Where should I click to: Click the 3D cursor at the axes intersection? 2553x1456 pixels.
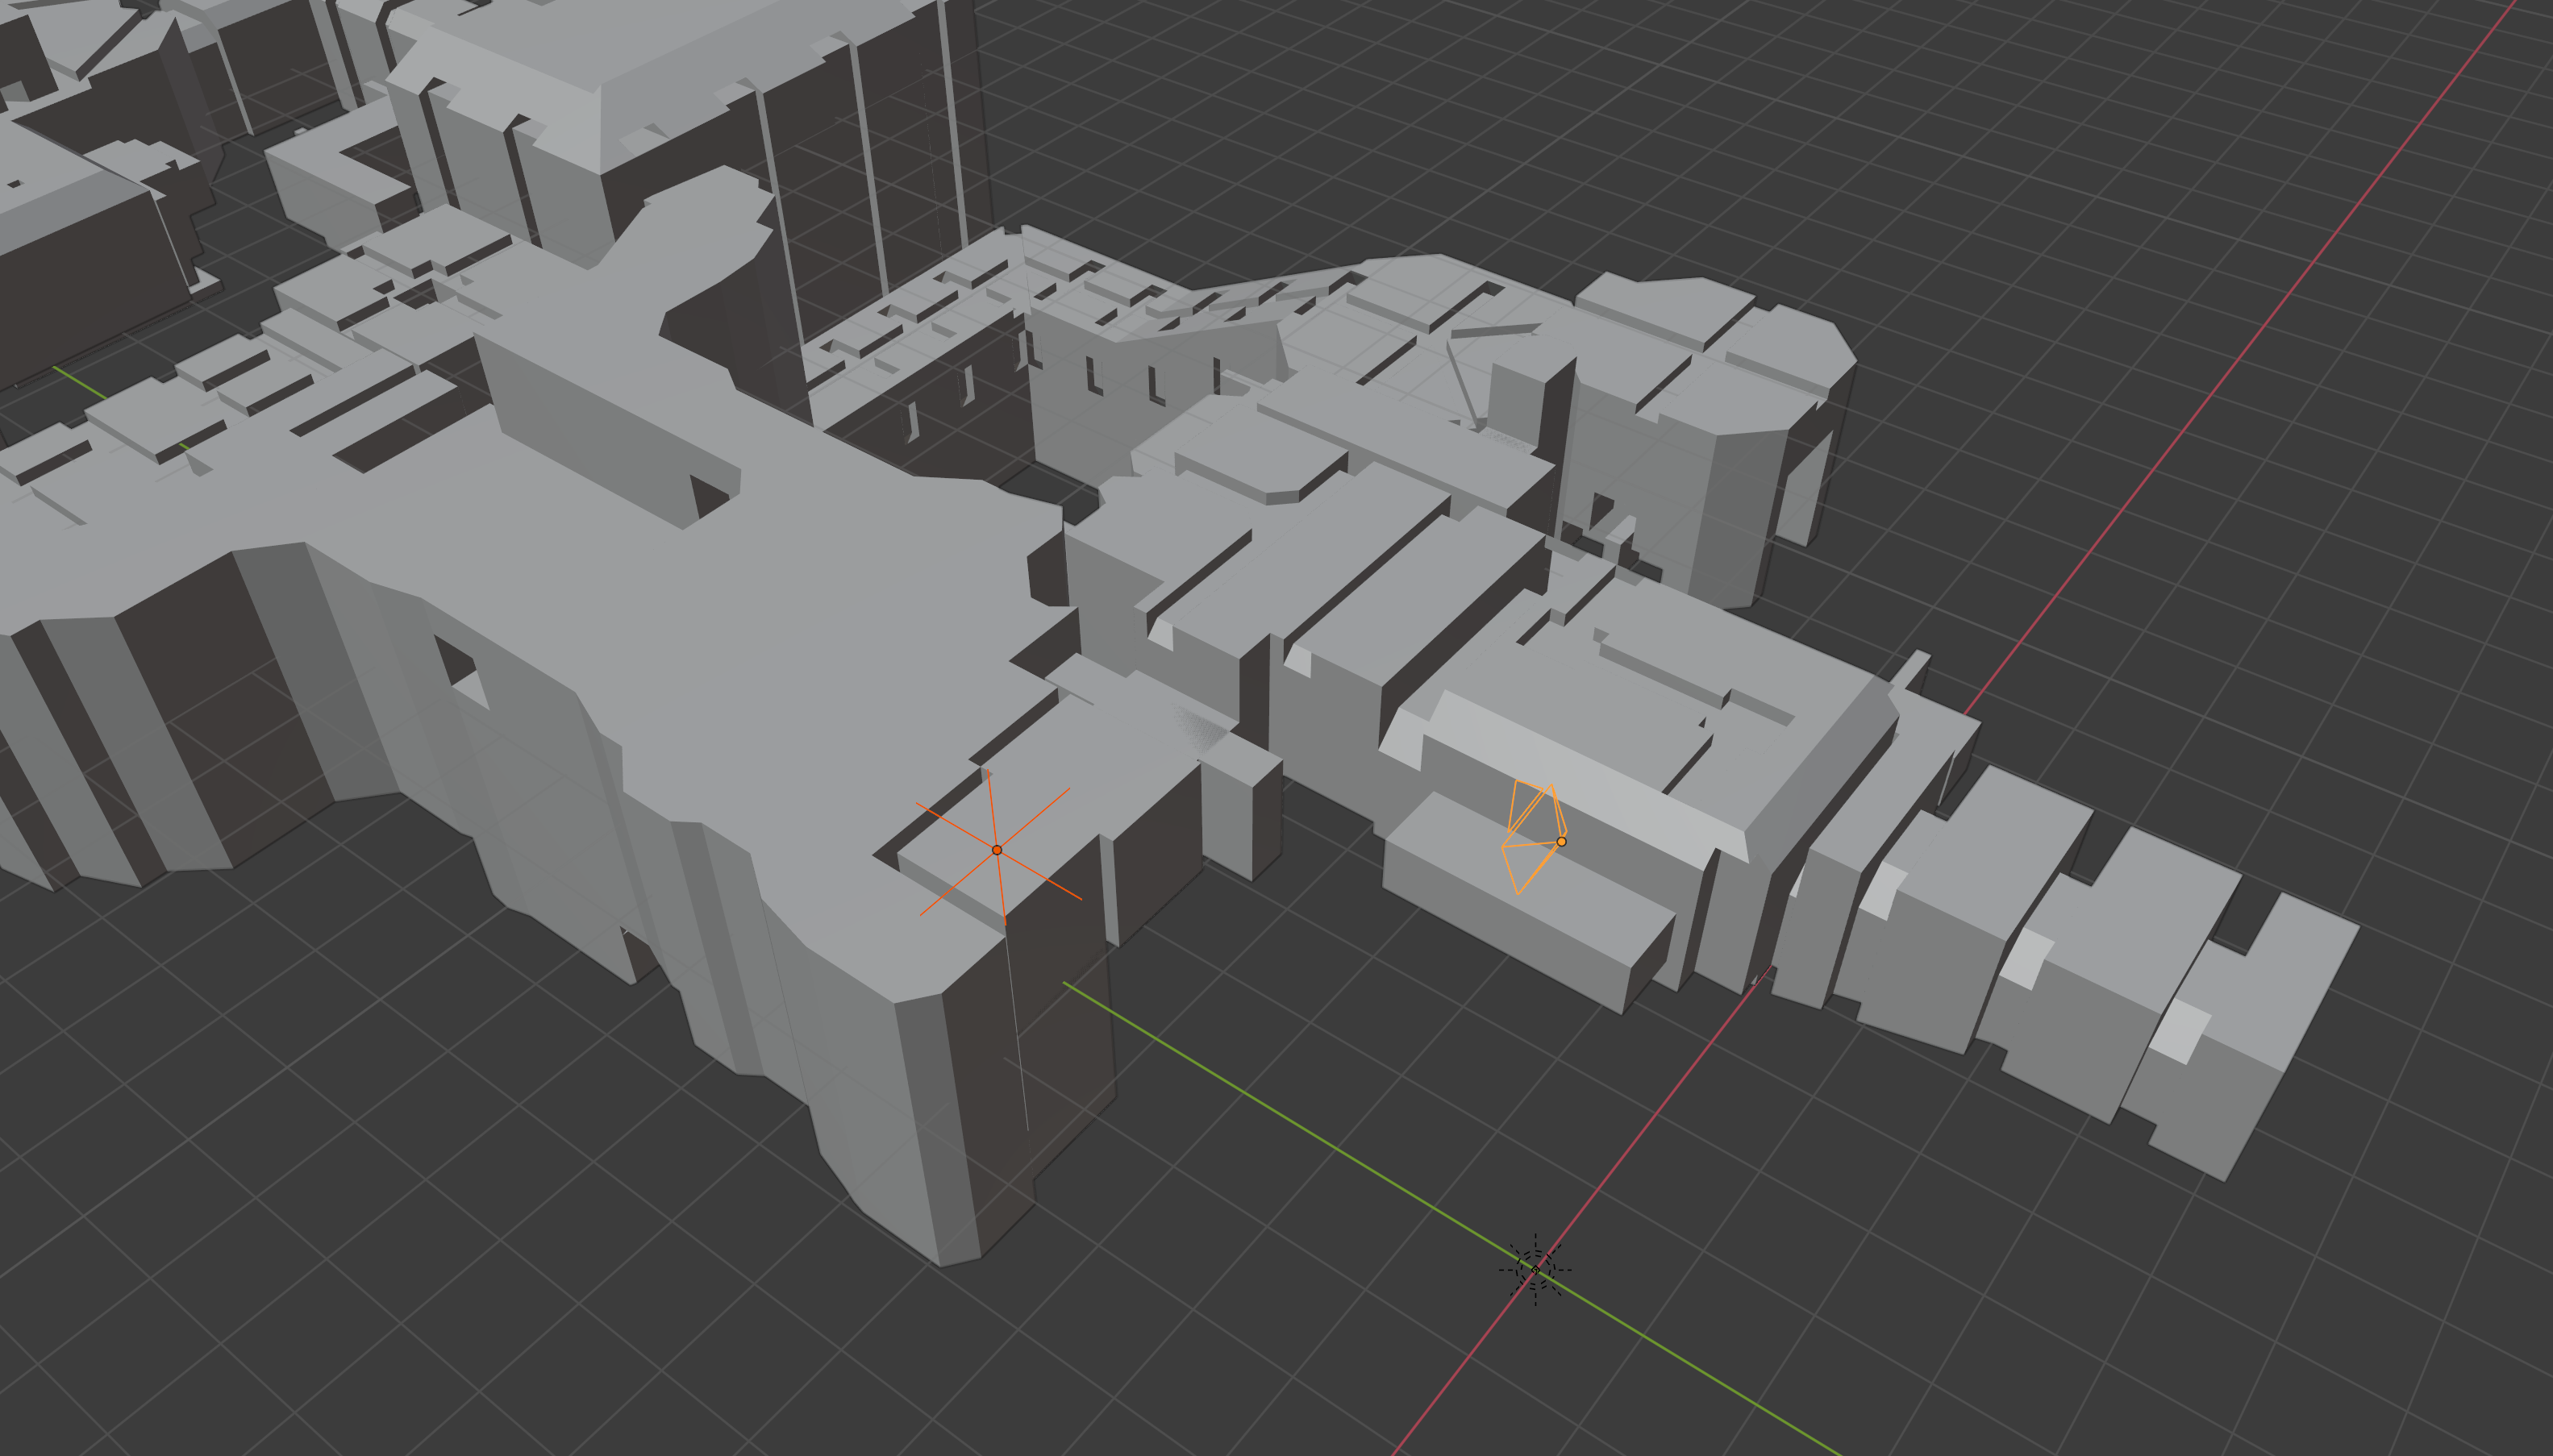[x=1535, y=1270]
